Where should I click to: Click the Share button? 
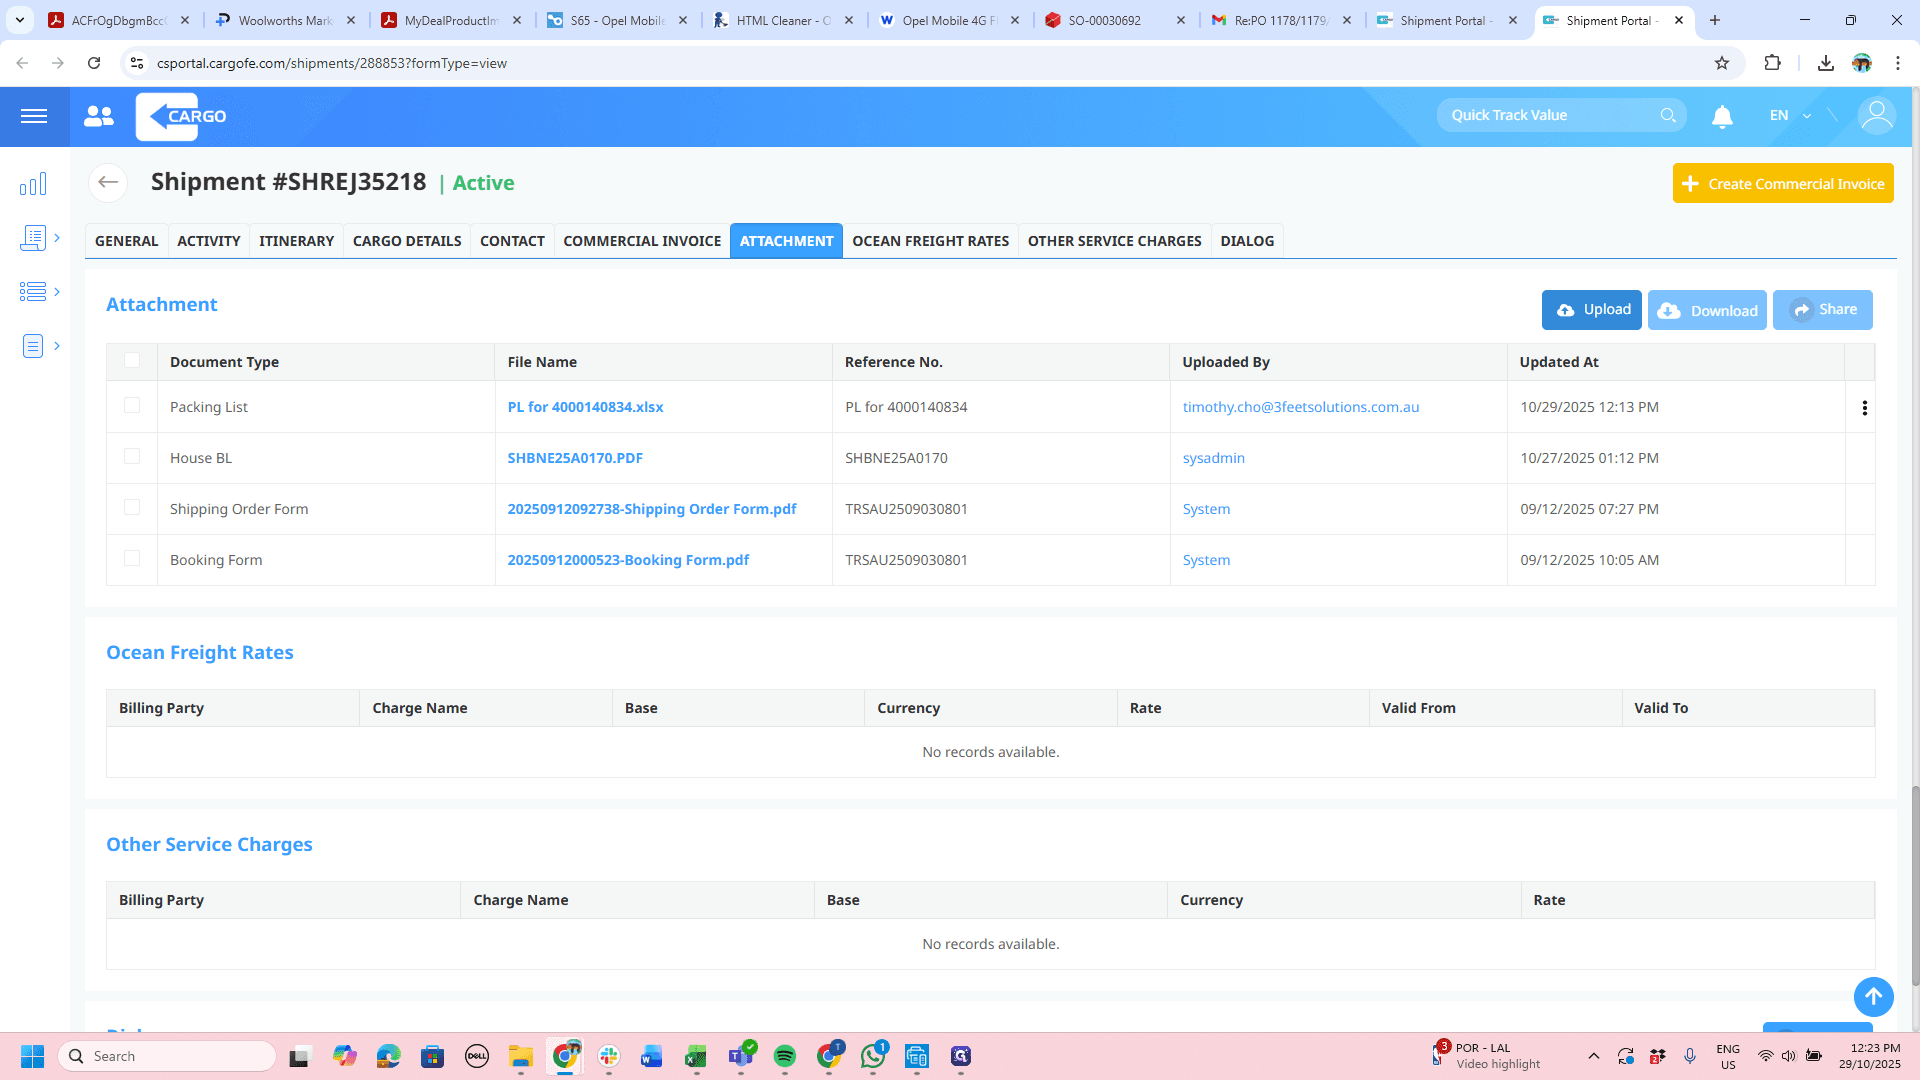[x=1822, y=310]
